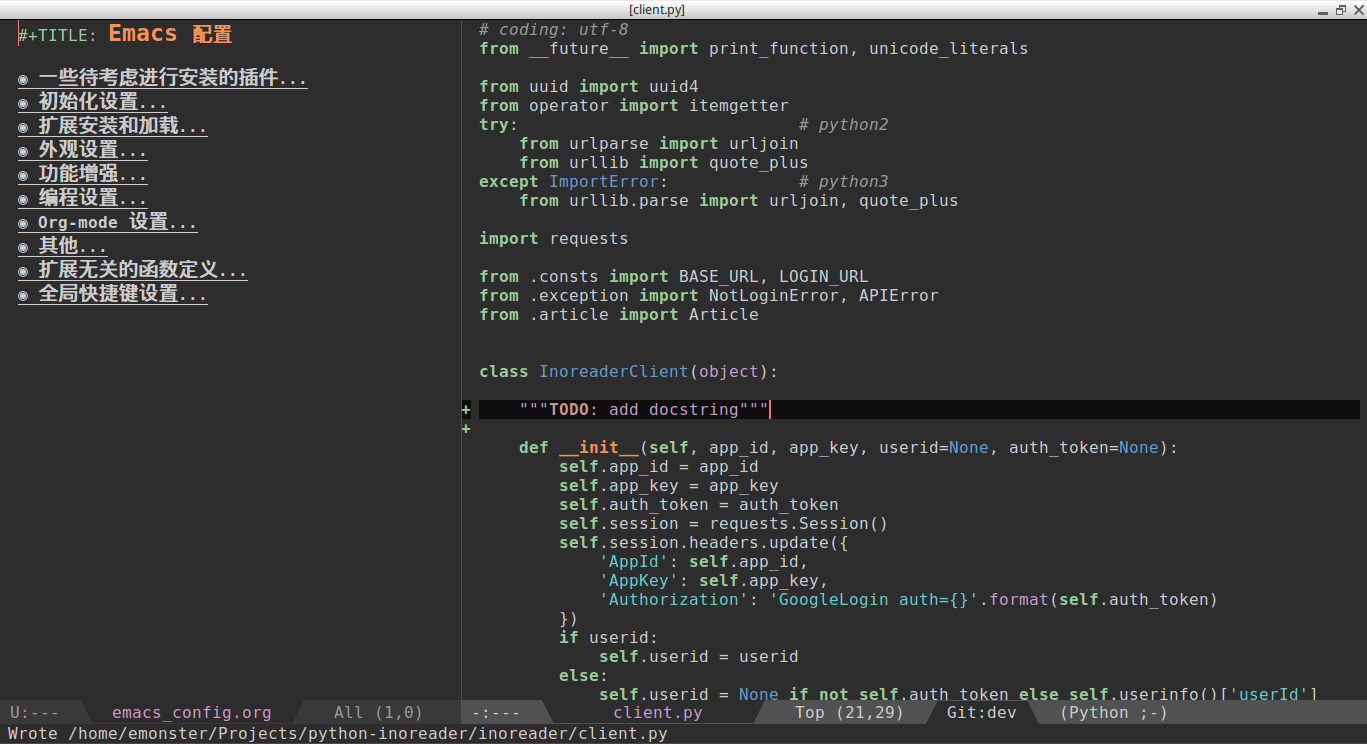The image size is (1367, 744).
Task: Click the bullet before 全局快捷键设置
Action: pyautogui.click(x=23, y=295)
